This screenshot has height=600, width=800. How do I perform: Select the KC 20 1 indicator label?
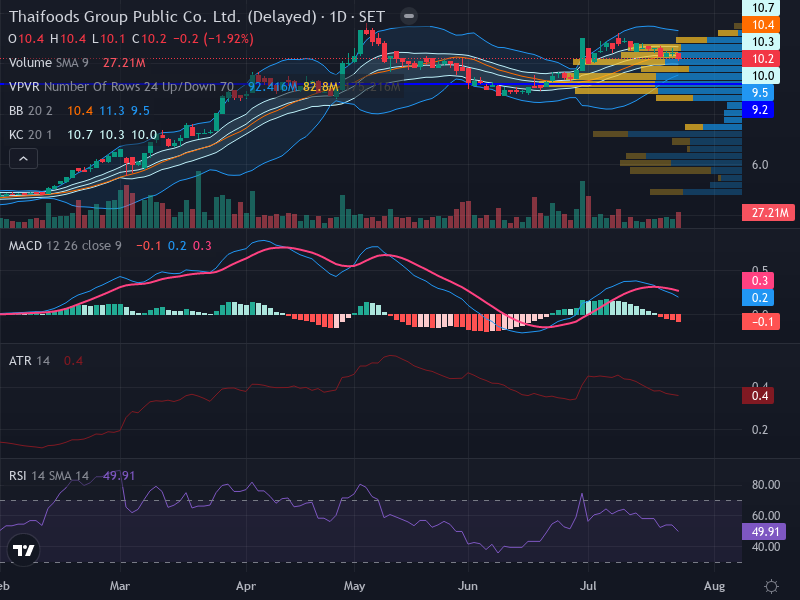(31, 135)
